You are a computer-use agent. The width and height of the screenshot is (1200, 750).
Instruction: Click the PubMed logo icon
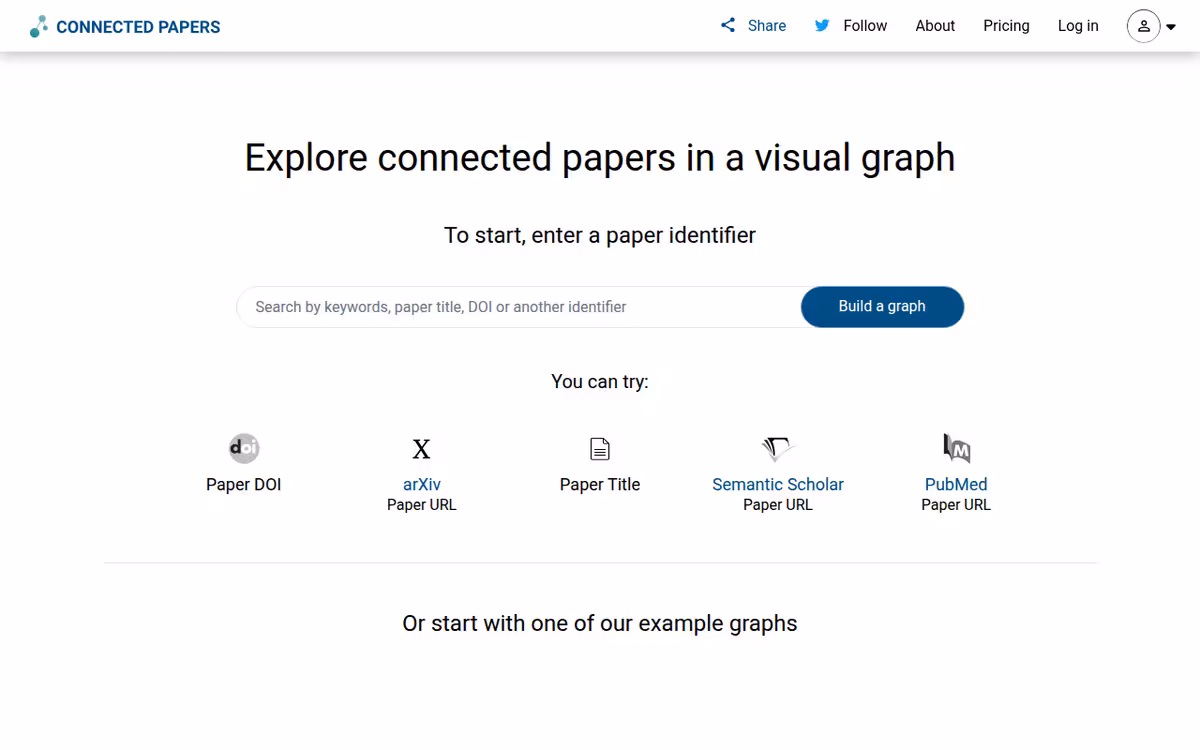click(x=956, y=448)
